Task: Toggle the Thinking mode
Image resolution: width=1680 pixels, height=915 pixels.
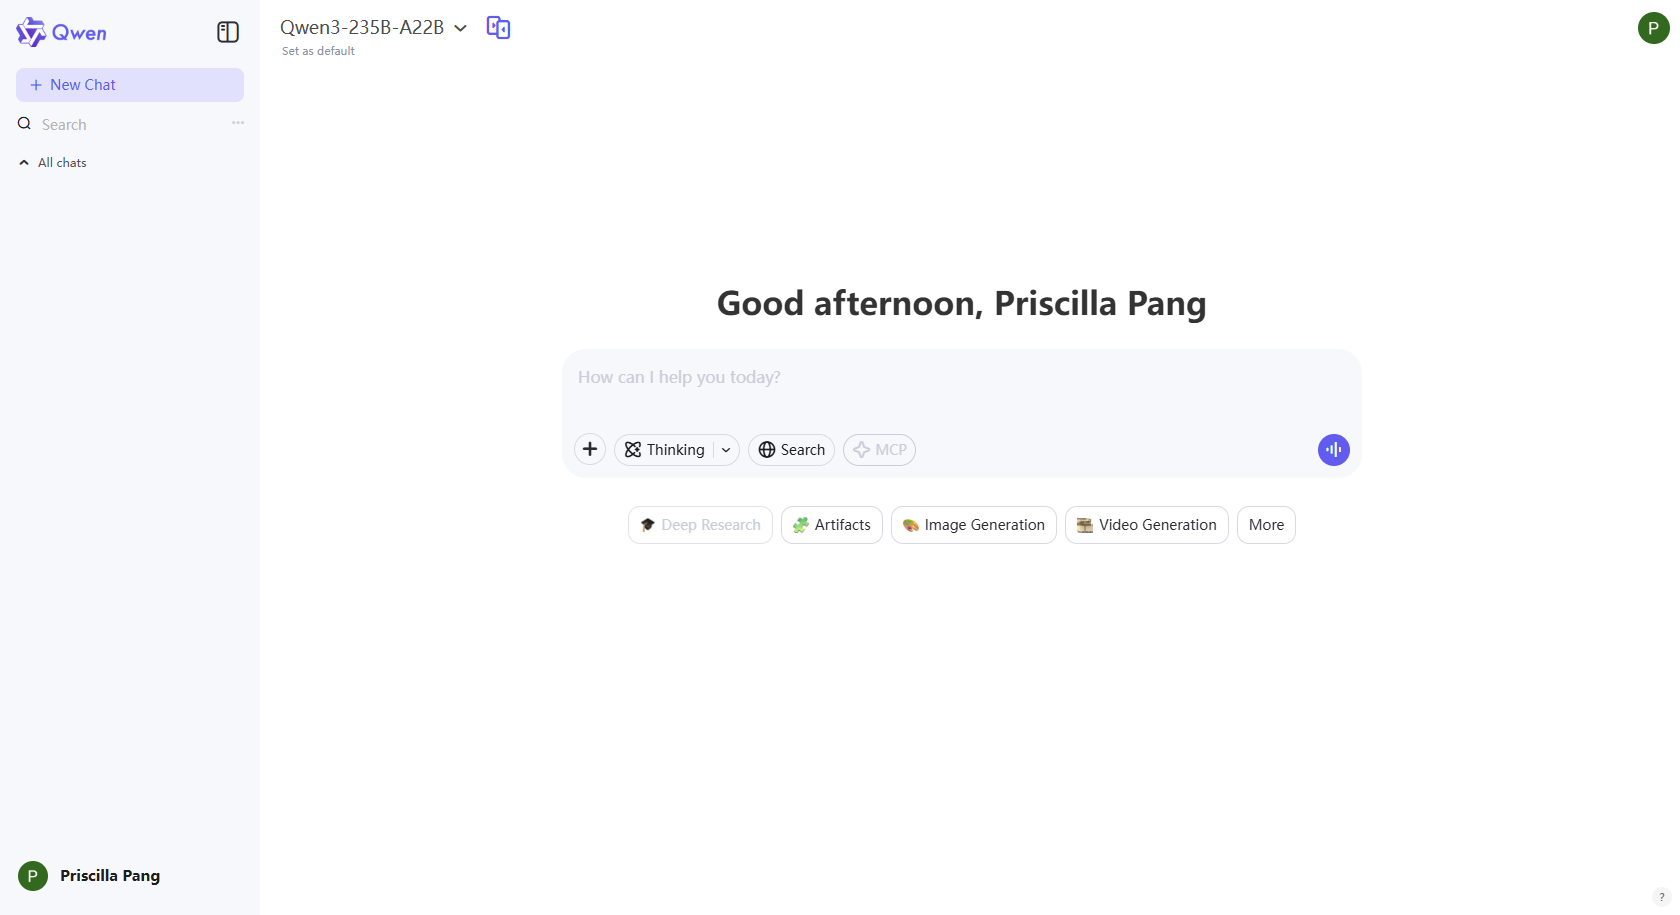Action: click(x=665, y=450)
